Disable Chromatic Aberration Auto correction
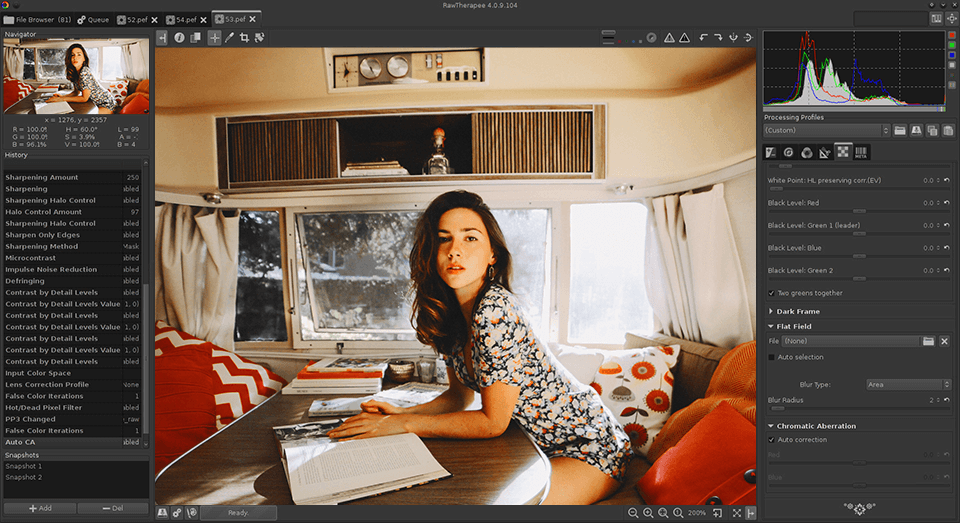 tap(771, 440)
